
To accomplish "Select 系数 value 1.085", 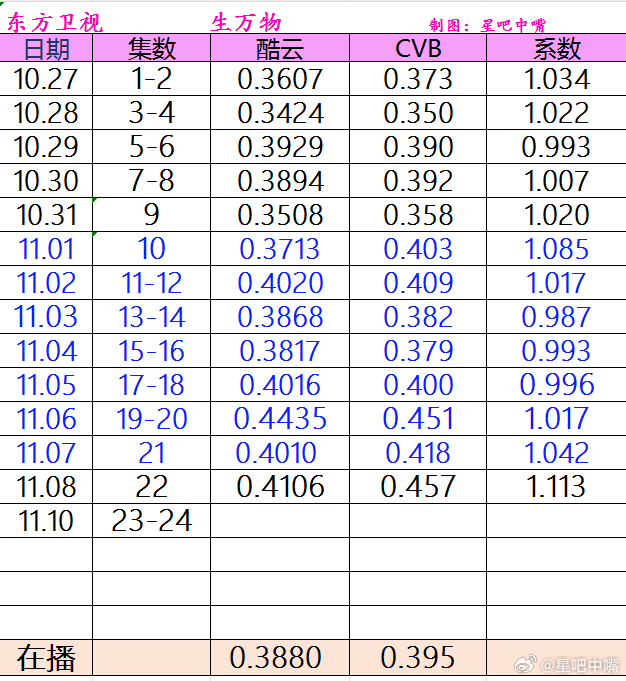I will point(556,248).
